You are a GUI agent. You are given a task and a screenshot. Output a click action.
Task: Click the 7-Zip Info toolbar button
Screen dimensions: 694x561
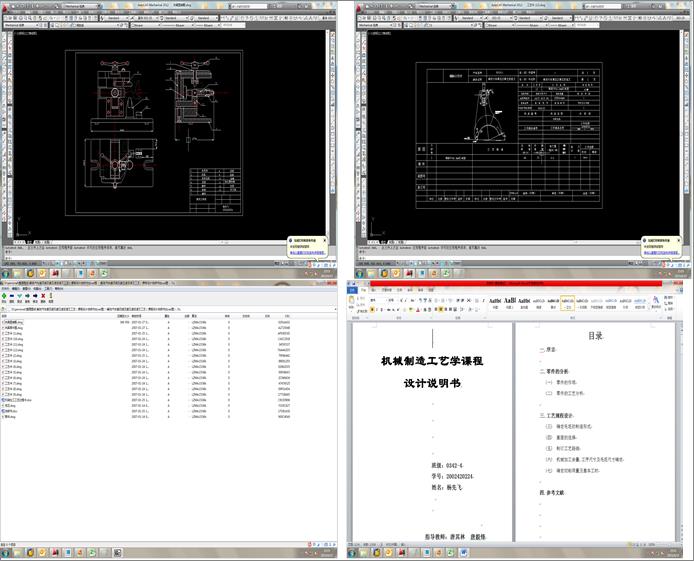click(x=51, y=296)
